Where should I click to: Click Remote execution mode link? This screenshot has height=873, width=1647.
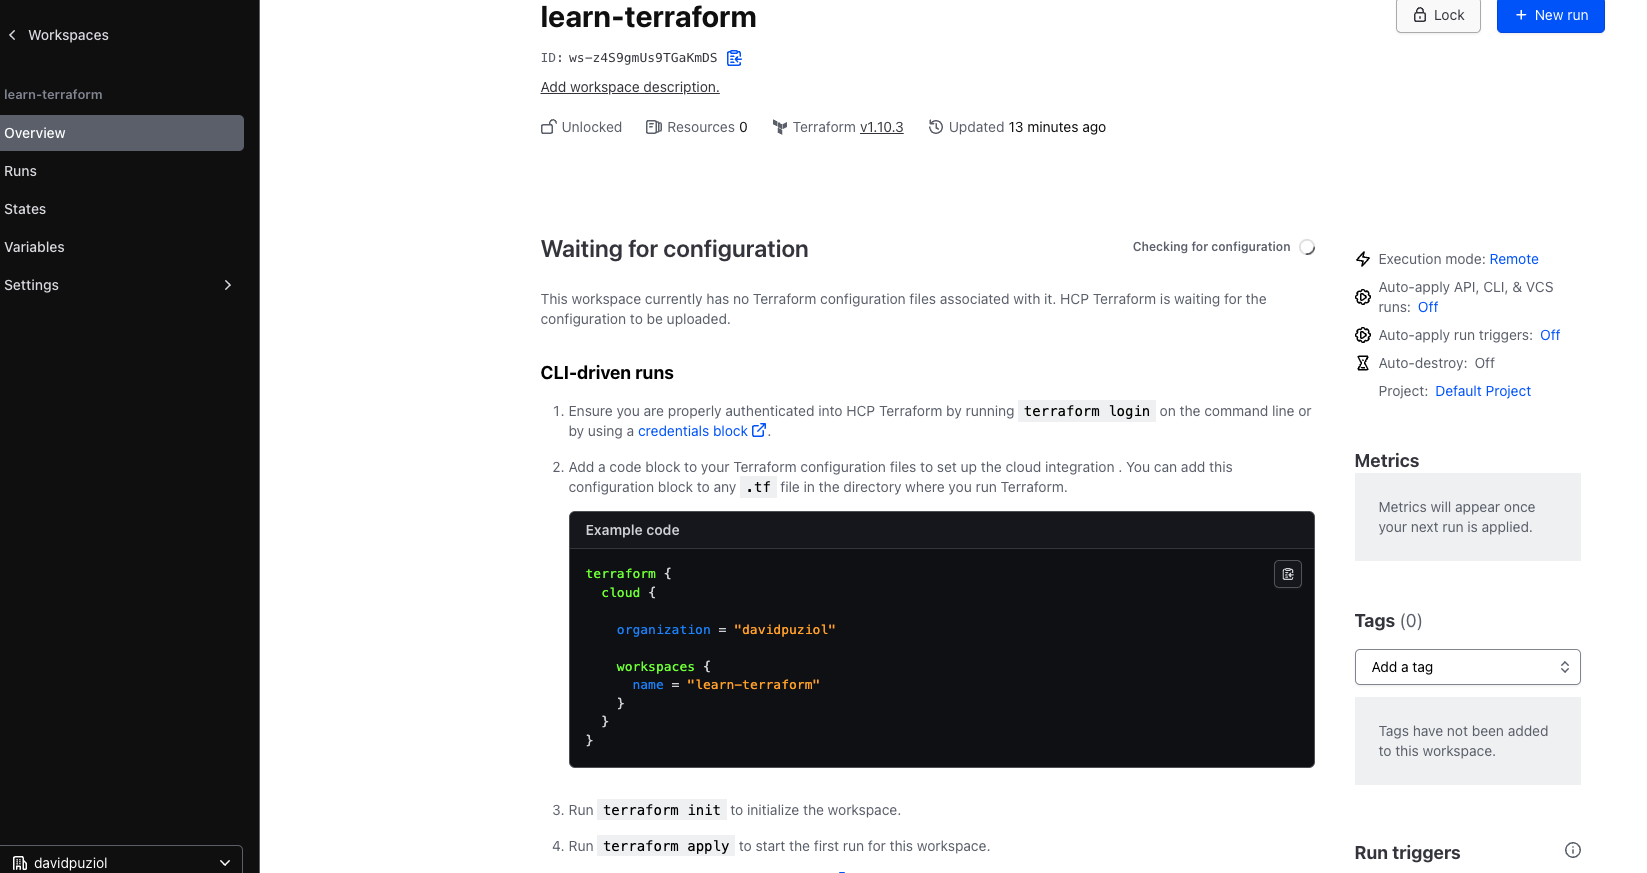(x=1514, y=259)
